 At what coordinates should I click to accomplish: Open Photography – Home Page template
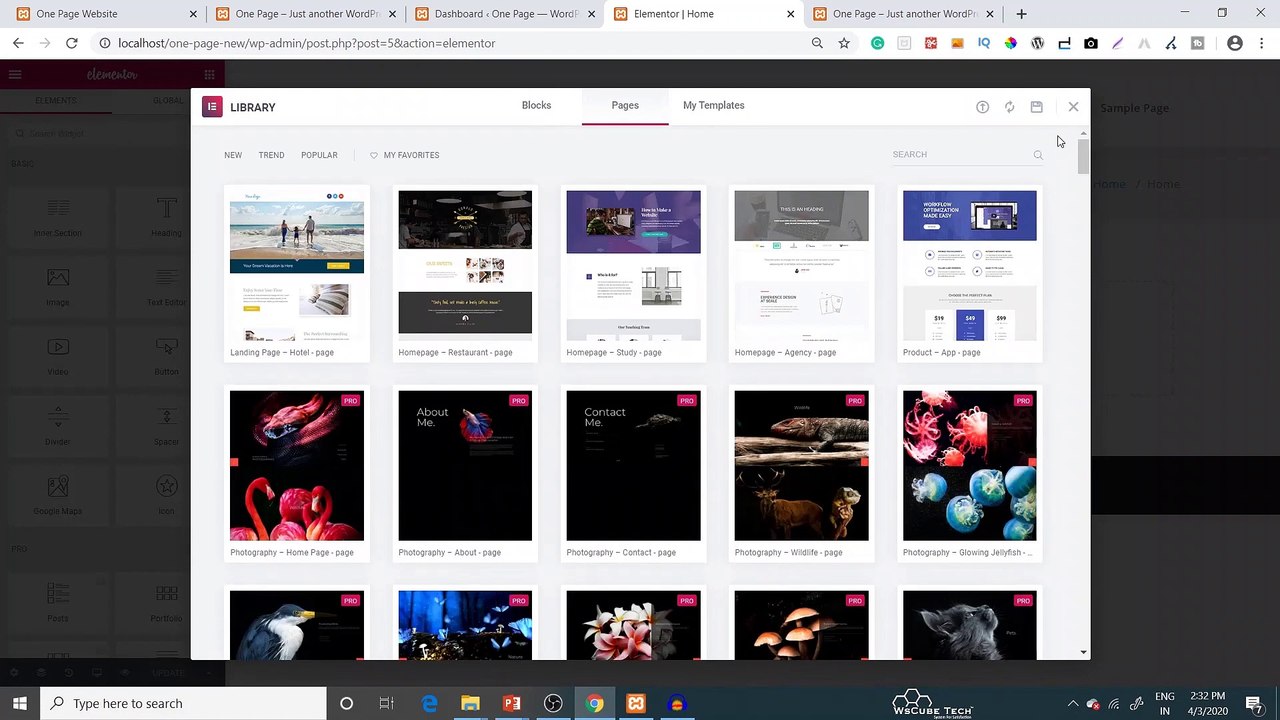coord(297,473)
